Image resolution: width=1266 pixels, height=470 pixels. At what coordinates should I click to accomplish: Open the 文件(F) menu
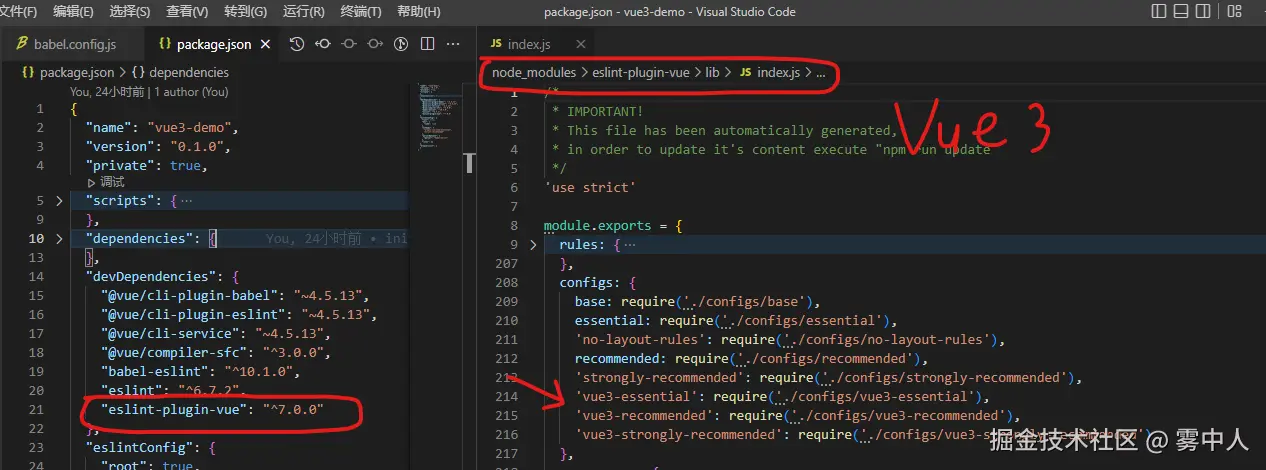point(19,11)
